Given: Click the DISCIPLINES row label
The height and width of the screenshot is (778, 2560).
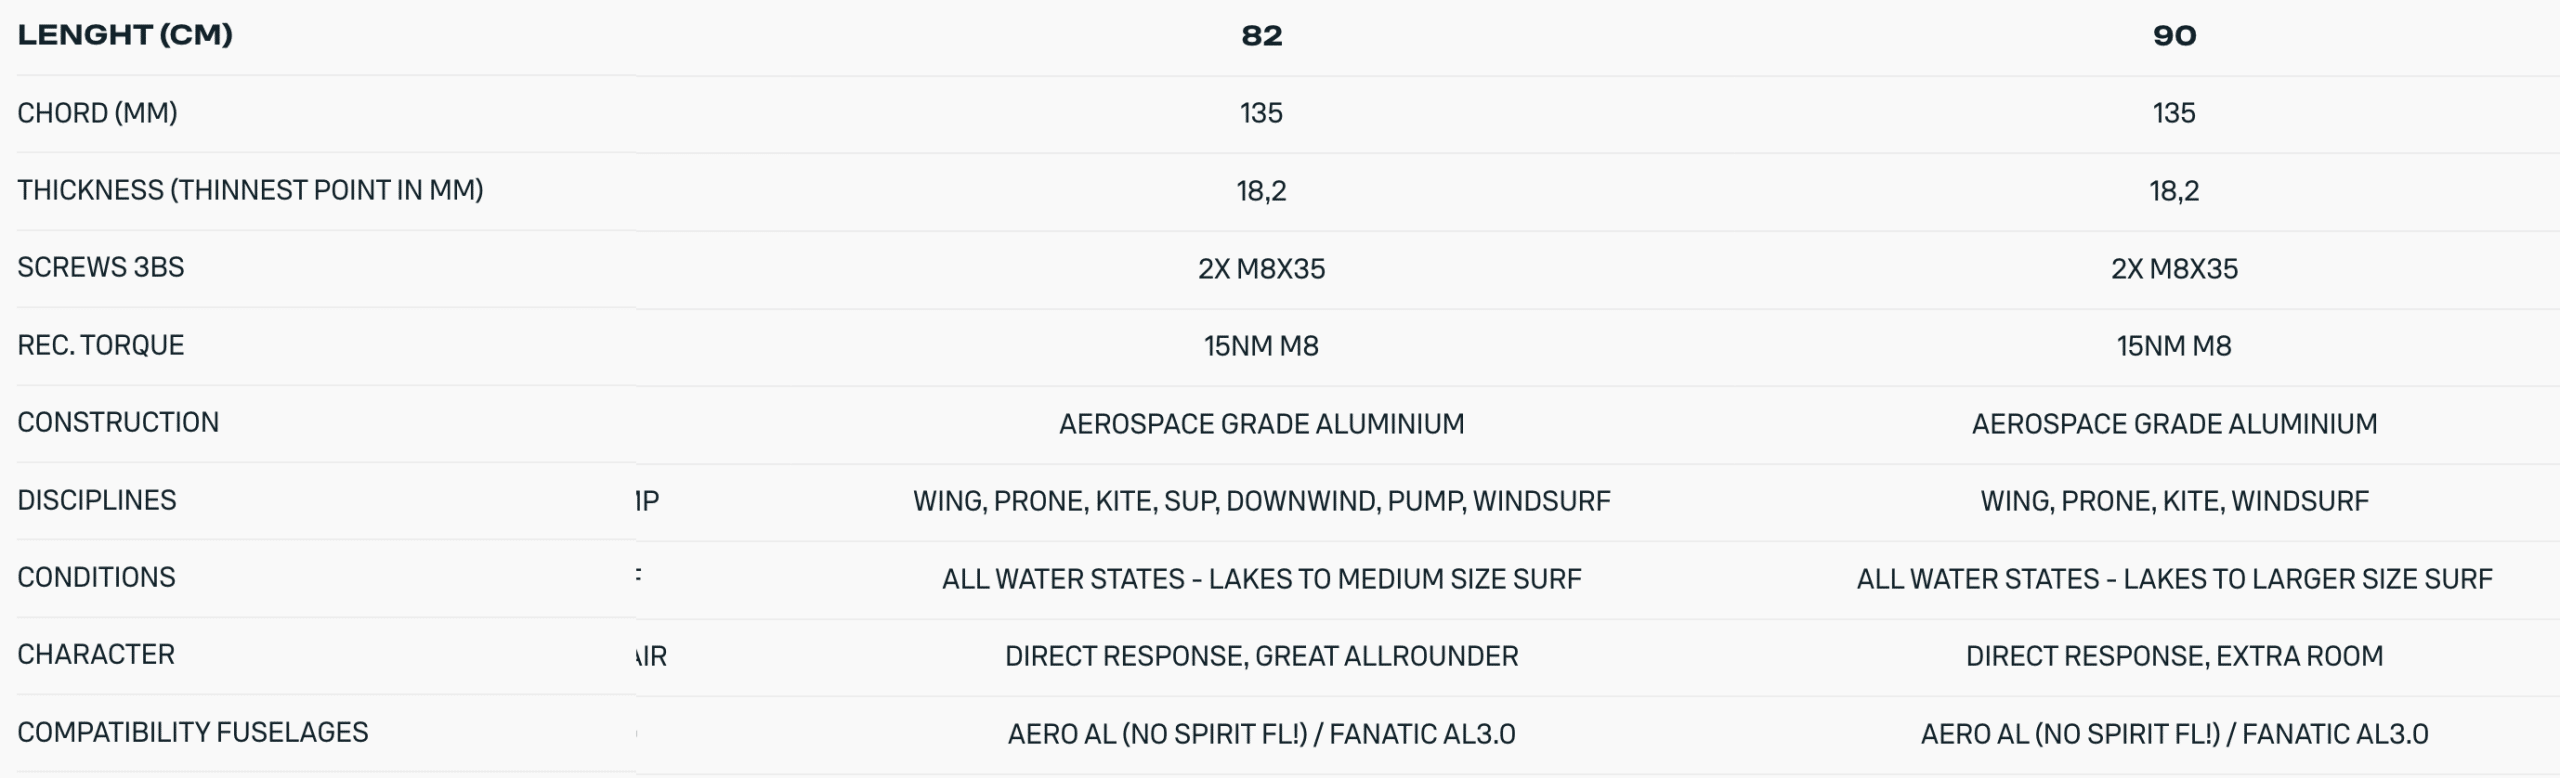Looking at the screenshot, I should click(x=97, y=500).
